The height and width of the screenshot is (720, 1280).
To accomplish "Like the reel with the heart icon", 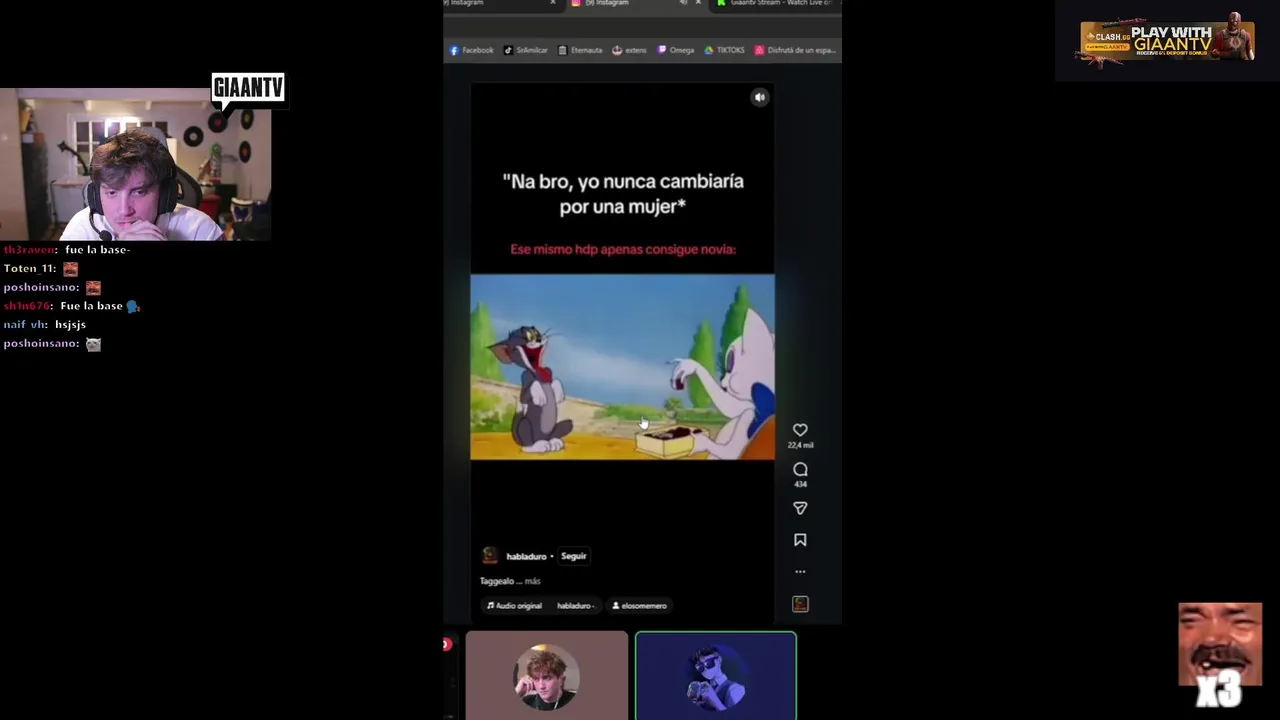I will pyautogui.click(x=800, y=430).
